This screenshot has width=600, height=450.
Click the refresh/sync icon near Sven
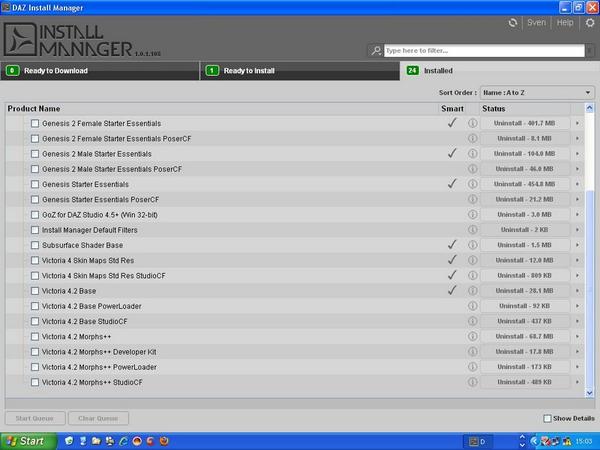click(513, 23)
